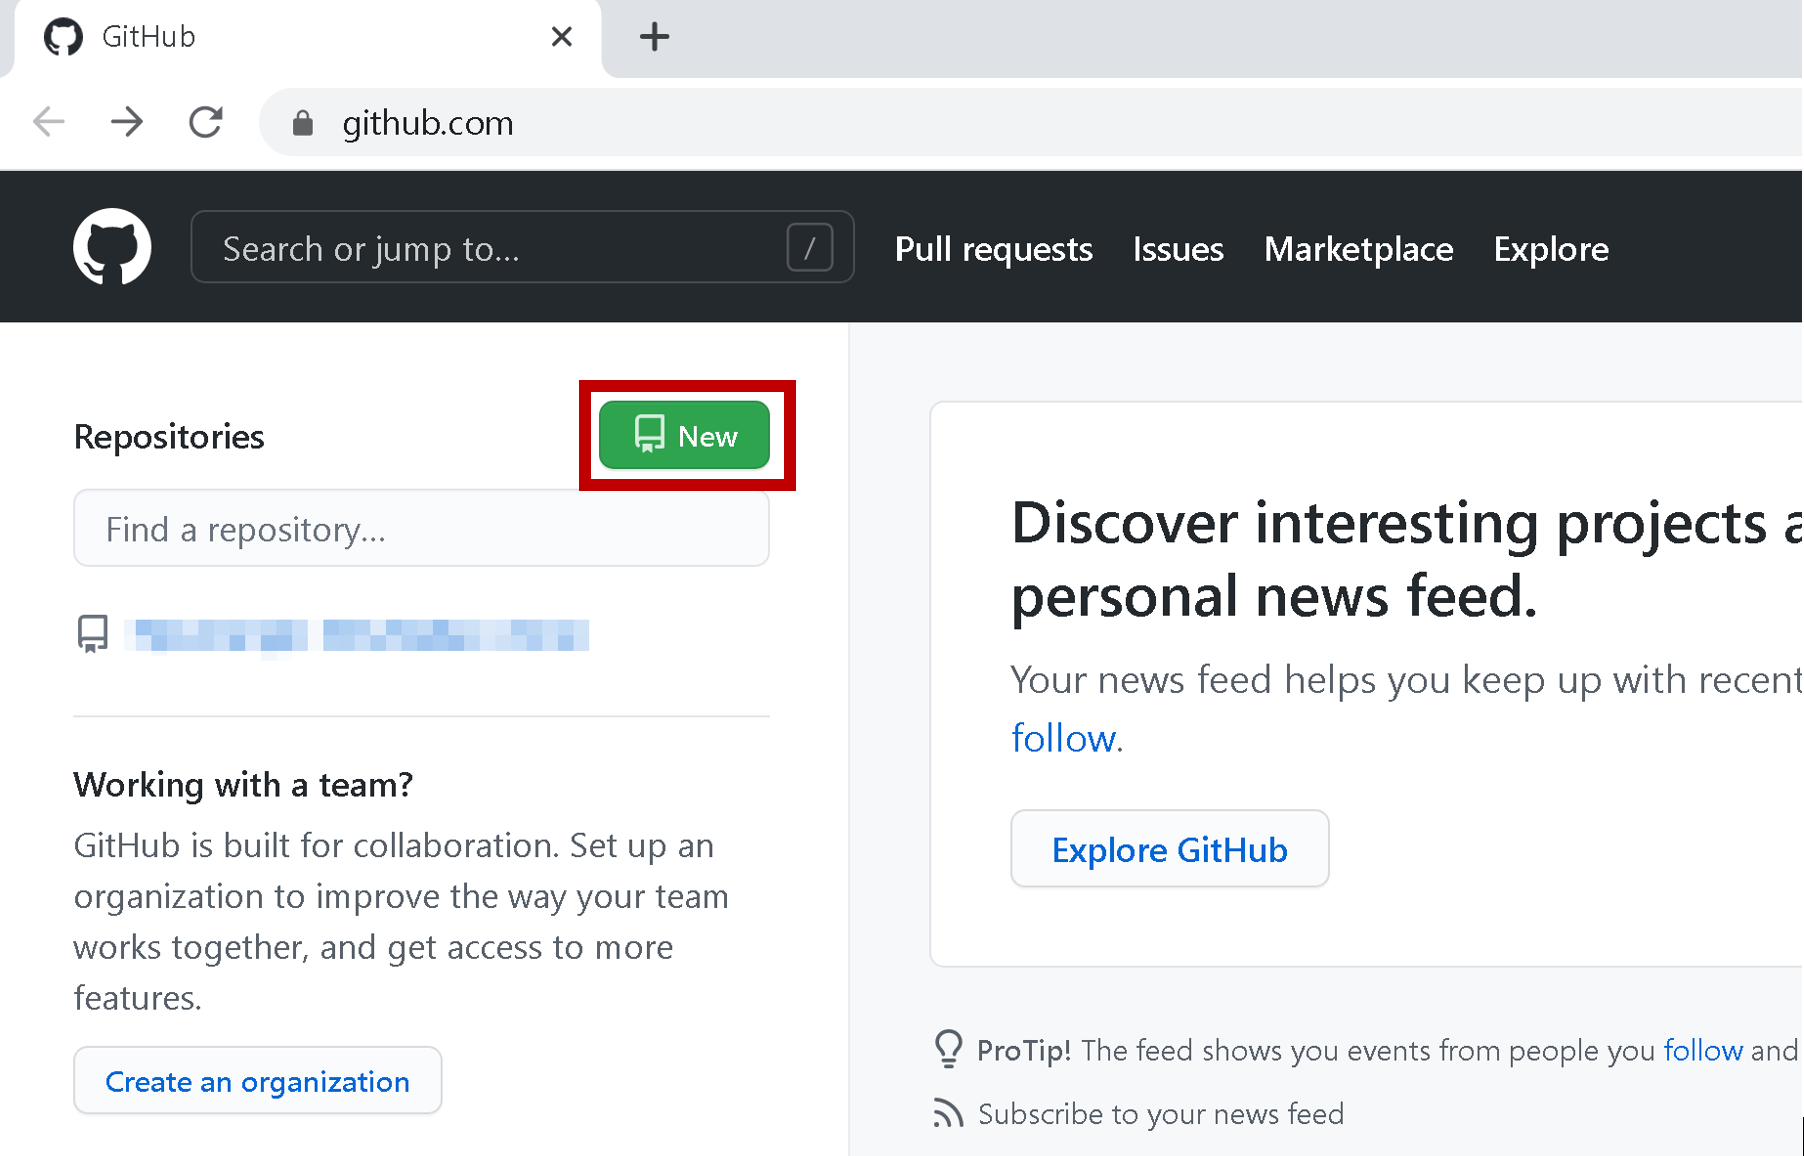Click Create an organization button
Screen dimensions: 1804x1156
coord(258,1081)
